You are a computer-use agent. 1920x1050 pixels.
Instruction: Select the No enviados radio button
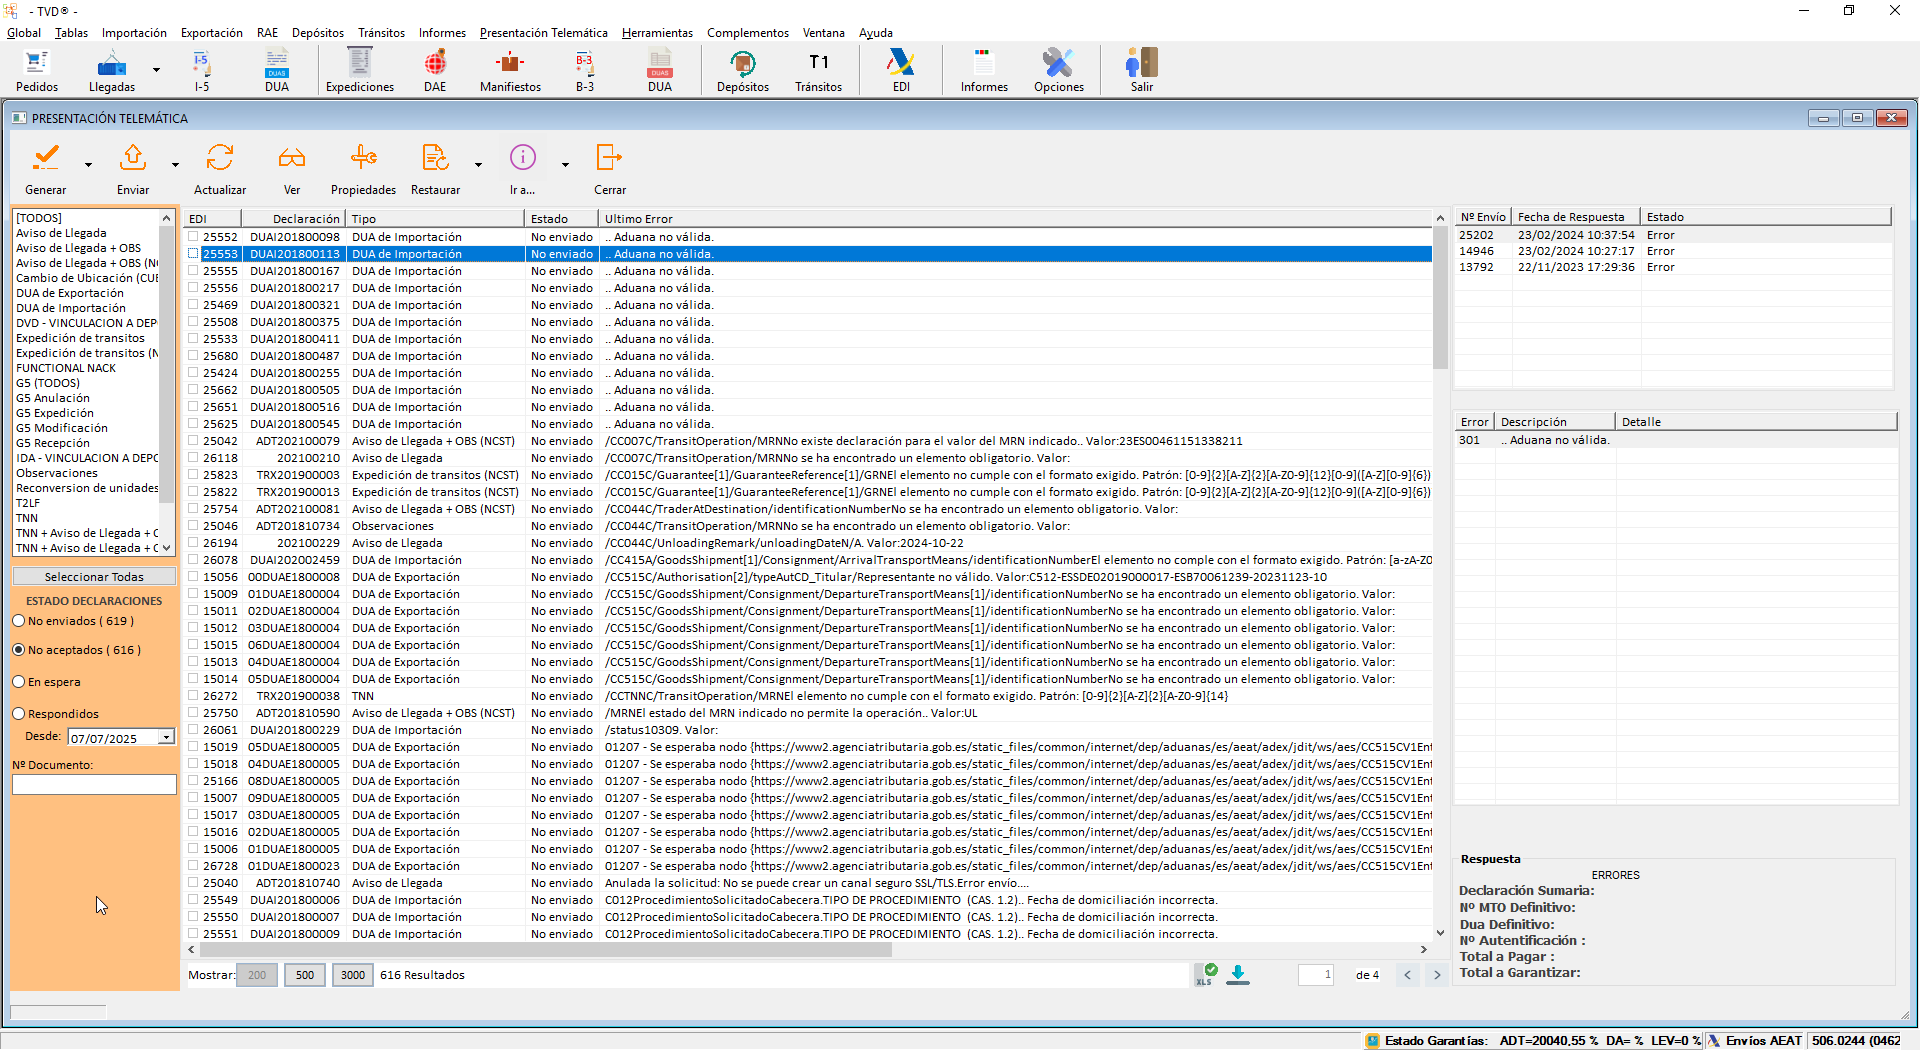[x=19, y=621]
